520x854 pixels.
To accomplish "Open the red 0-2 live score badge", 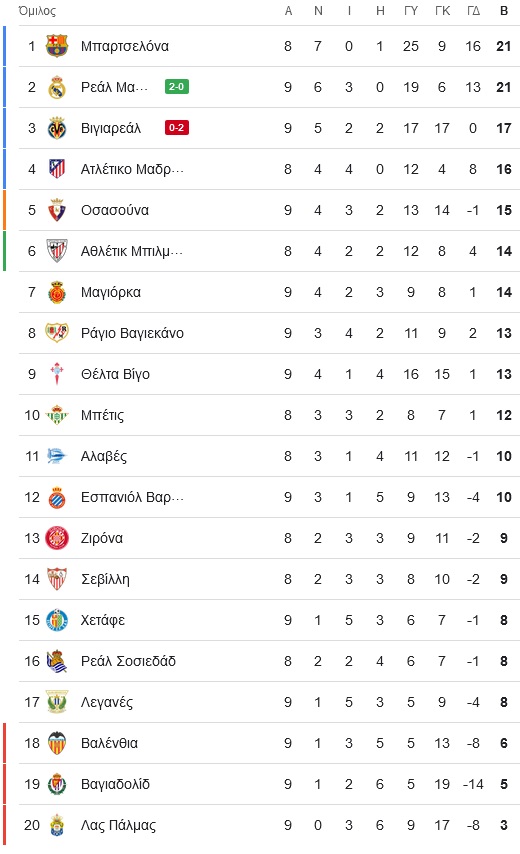I will [x=176, y=127].
